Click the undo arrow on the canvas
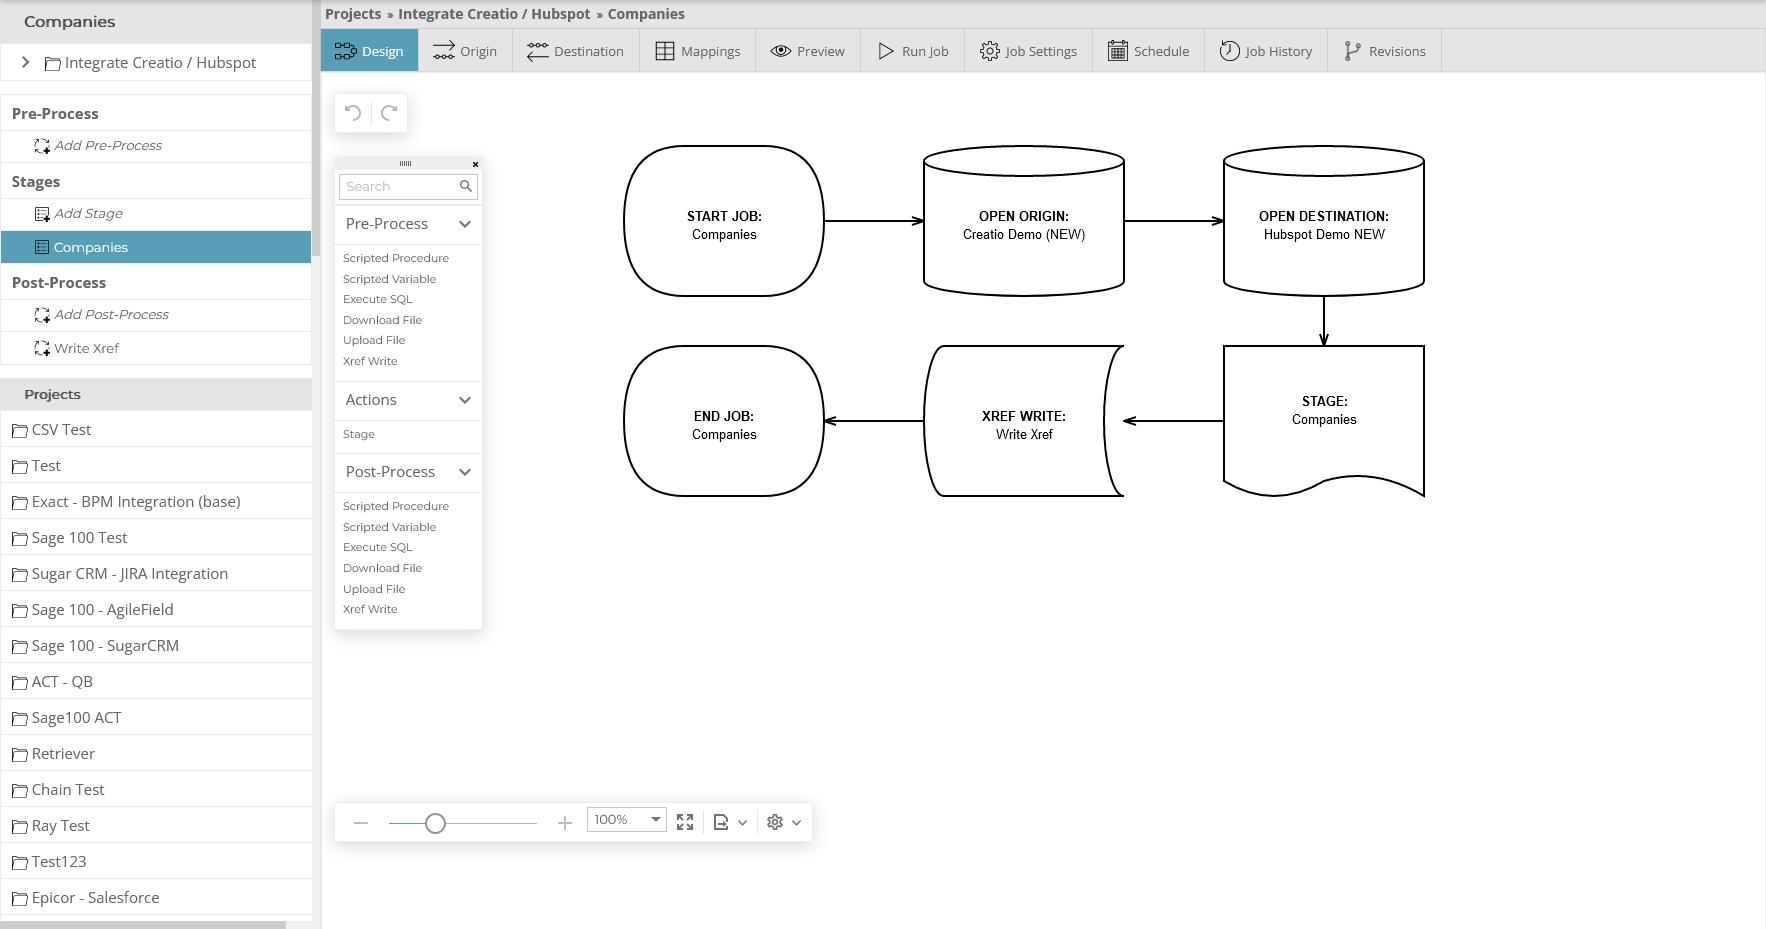 pyautogui.click(x=352, y=112)
